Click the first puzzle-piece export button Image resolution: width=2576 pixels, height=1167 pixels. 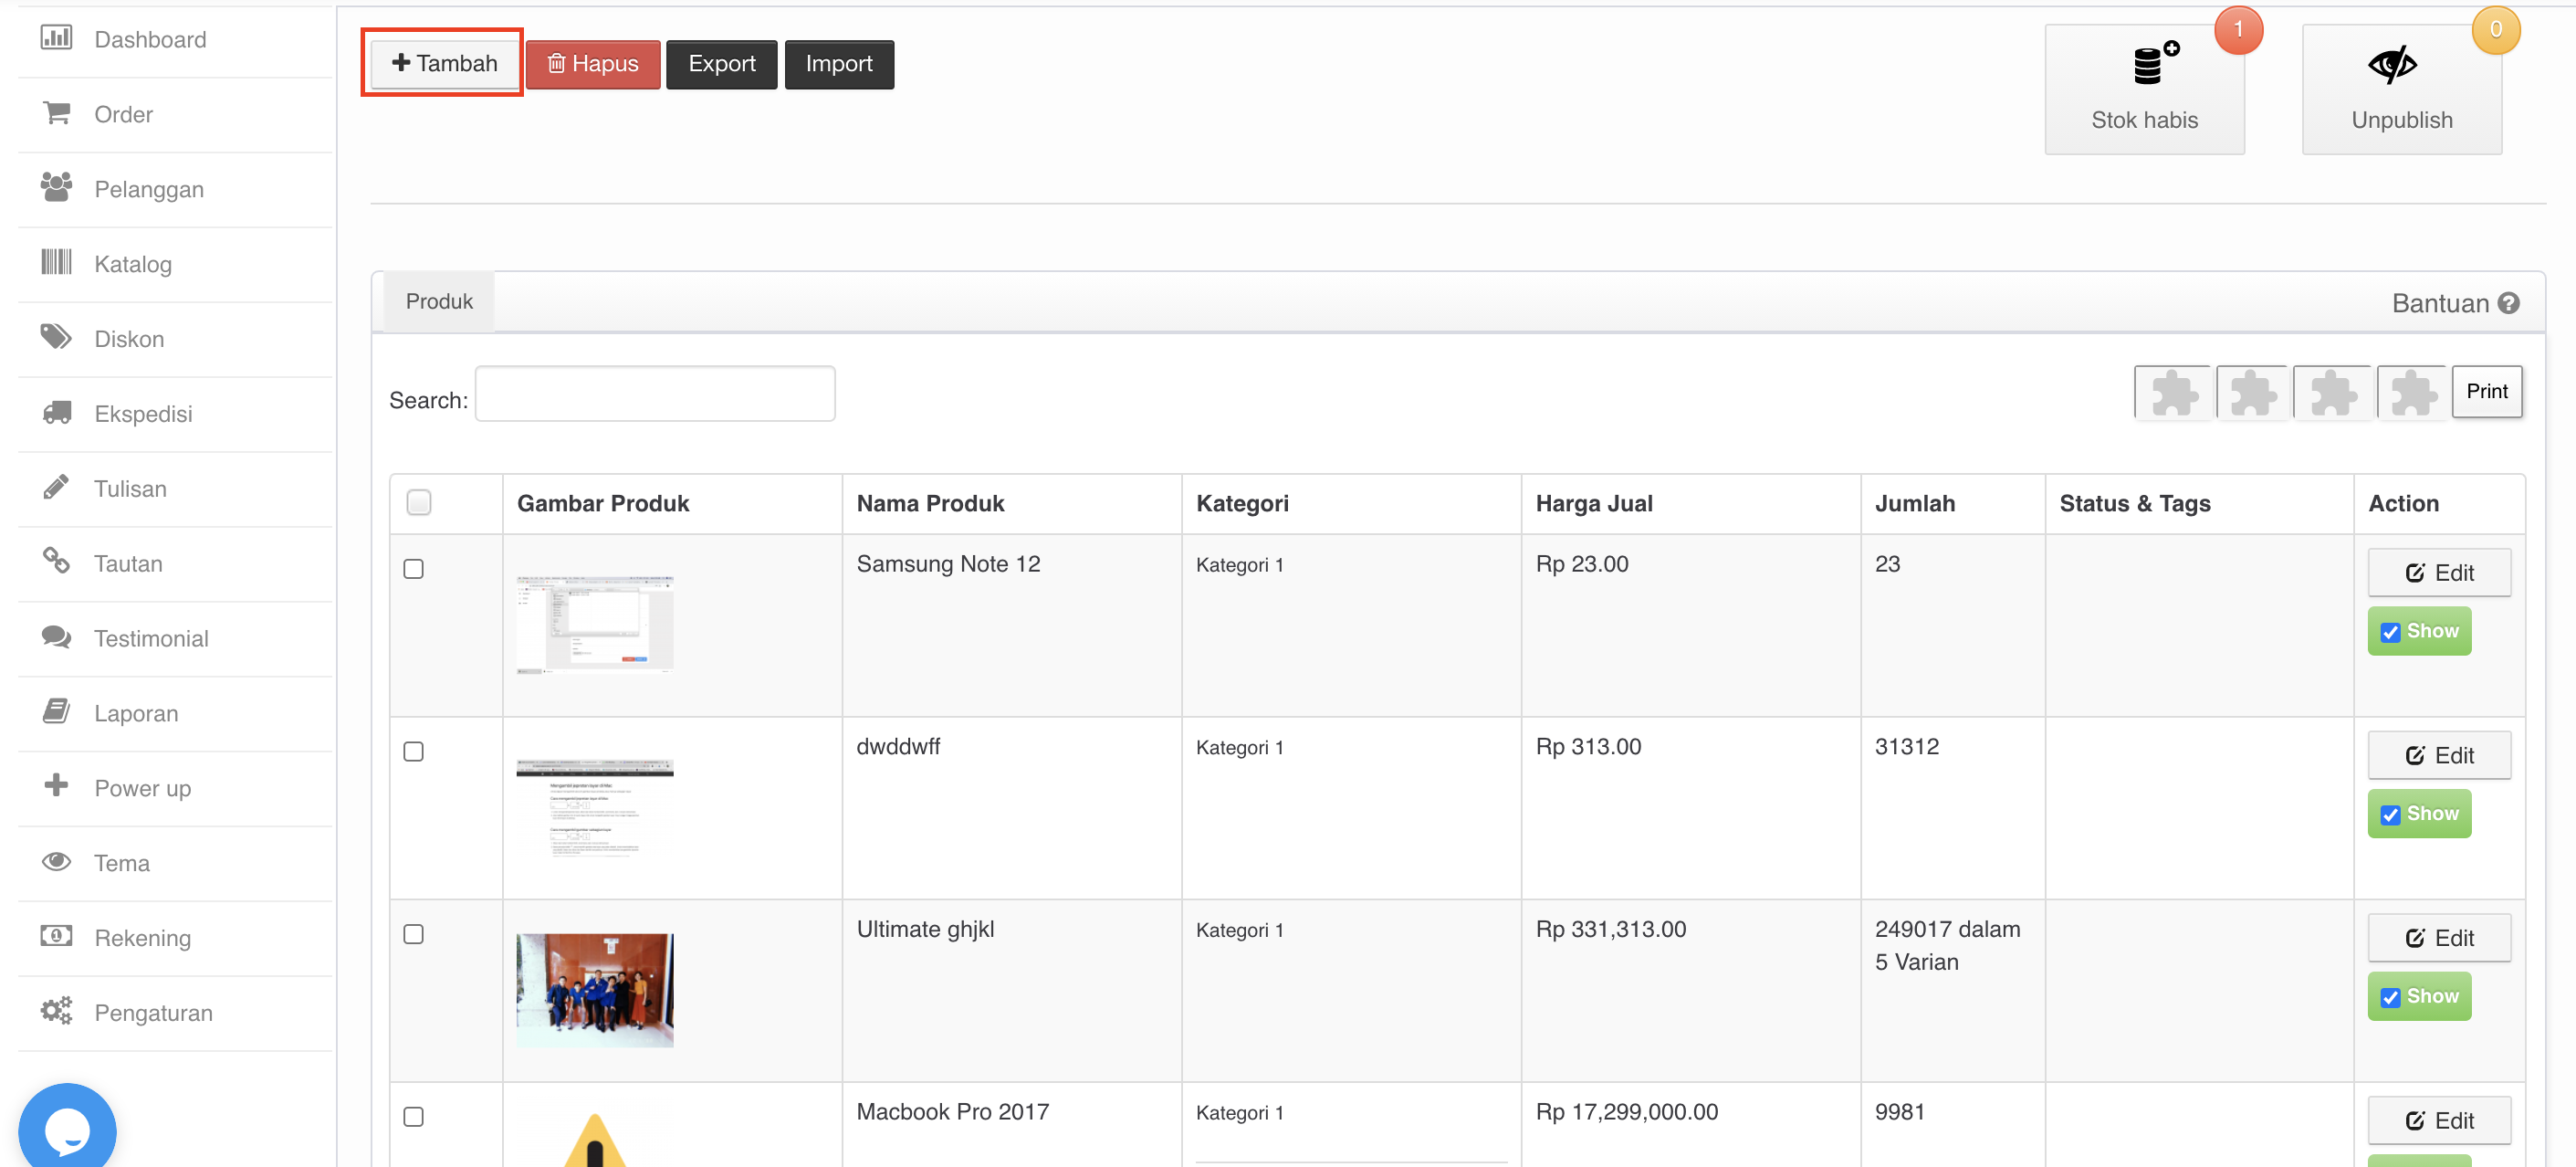(2173, 392)
